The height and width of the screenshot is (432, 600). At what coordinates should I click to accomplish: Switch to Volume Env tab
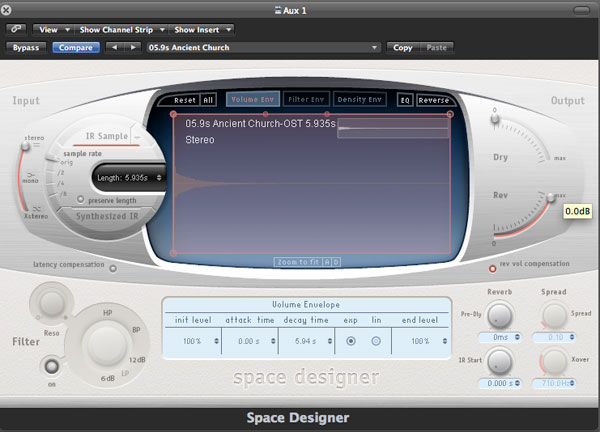coord(253,99)
